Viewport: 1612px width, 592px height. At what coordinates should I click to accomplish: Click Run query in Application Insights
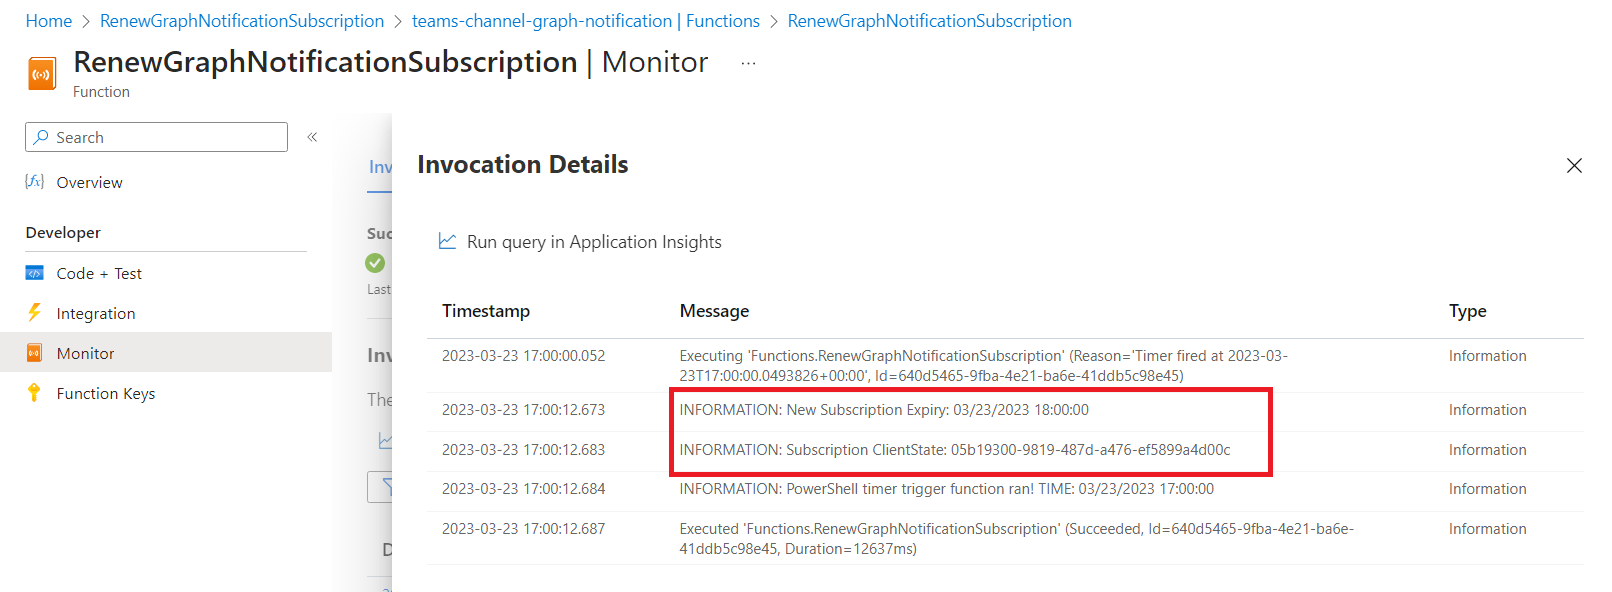[x=594, y=242]
